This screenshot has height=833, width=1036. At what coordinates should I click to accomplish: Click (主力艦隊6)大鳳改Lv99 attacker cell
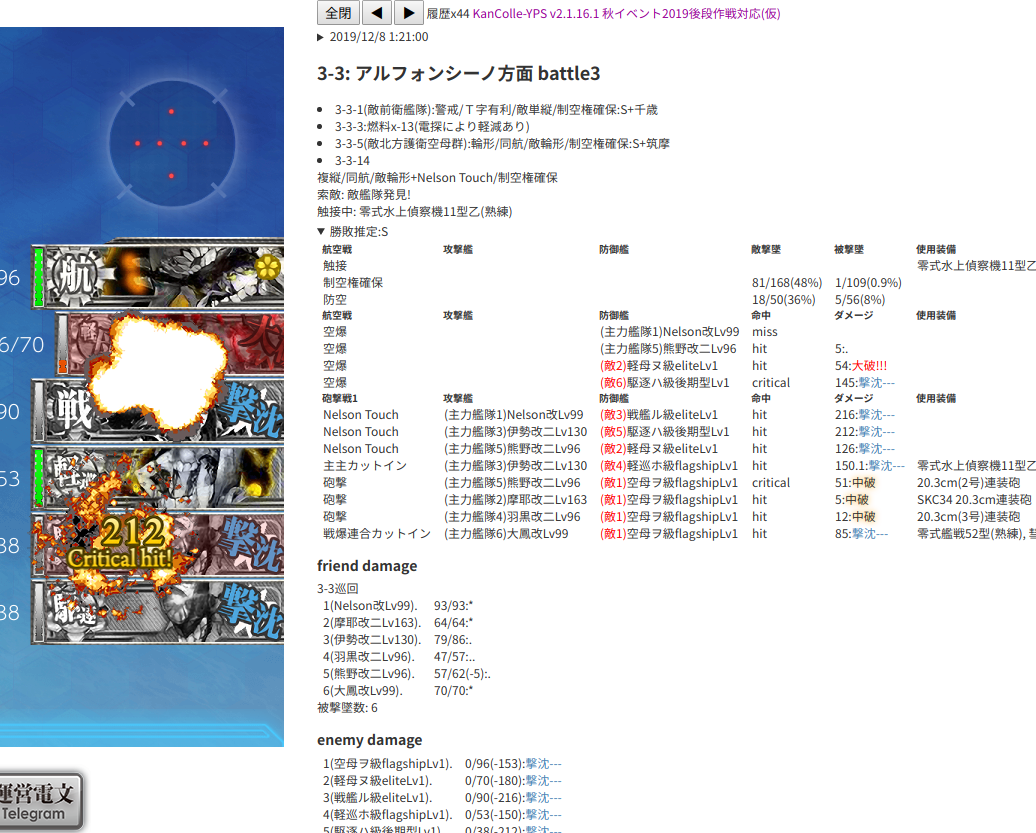click(506, 534)
